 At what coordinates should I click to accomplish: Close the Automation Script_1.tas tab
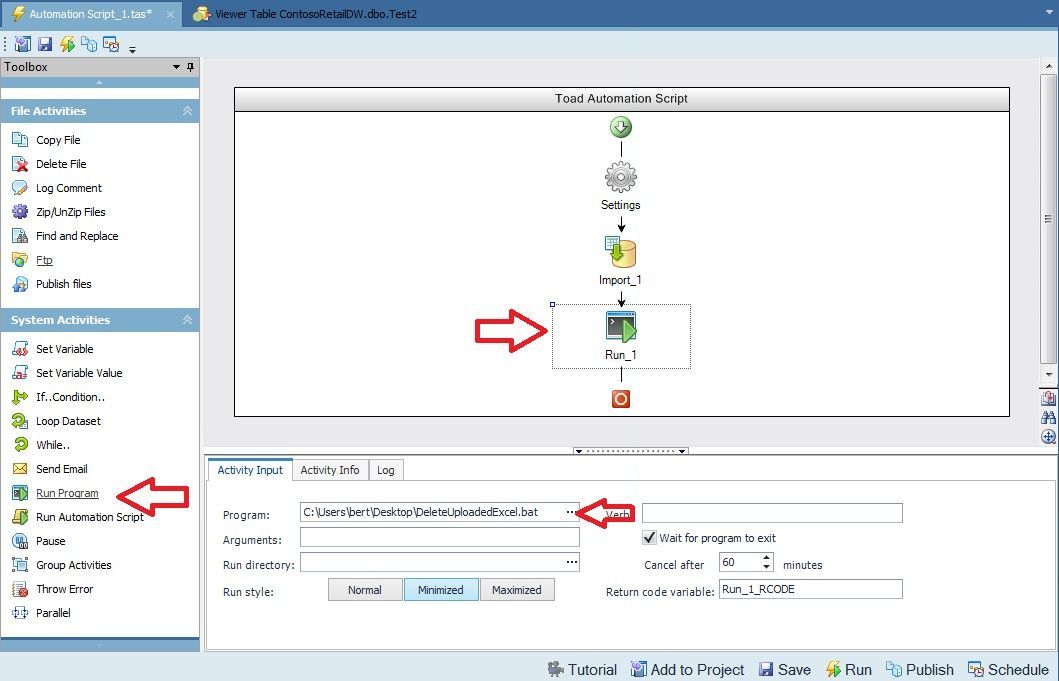tap(171, 14)
